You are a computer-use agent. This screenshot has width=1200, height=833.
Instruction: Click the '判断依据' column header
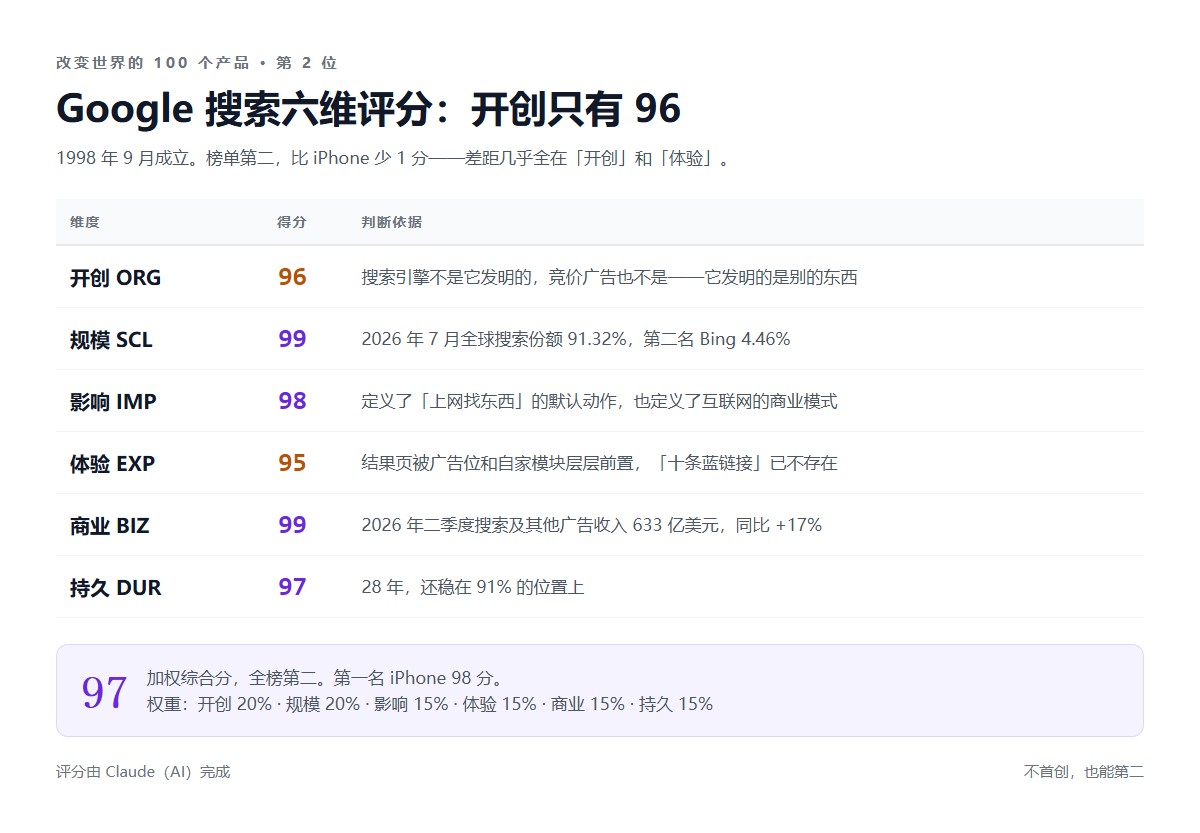tap(392, 222)
